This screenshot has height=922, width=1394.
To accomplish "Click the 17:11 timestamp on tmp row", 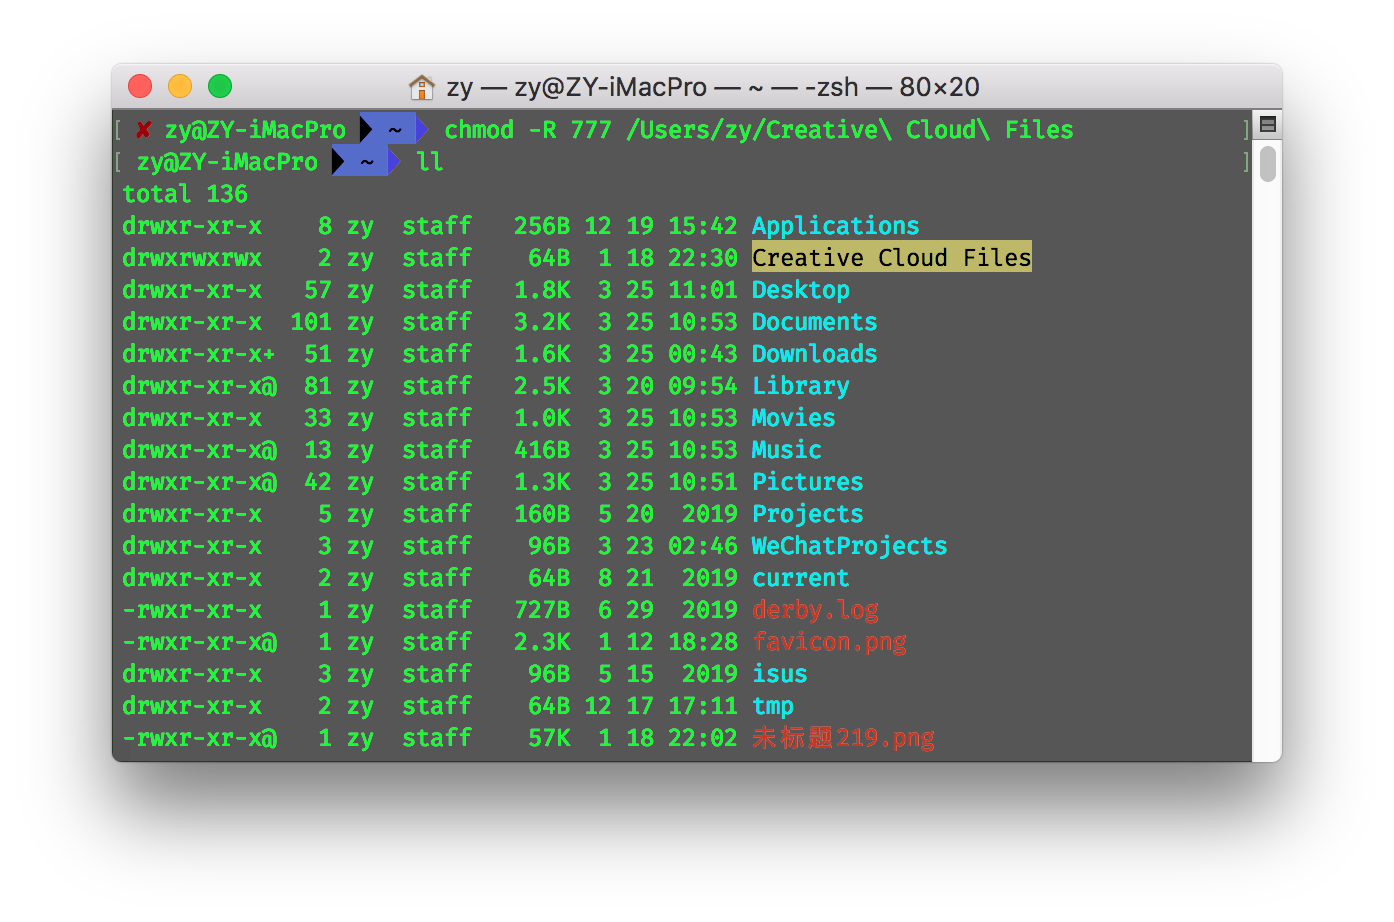I will click(703, 706).
